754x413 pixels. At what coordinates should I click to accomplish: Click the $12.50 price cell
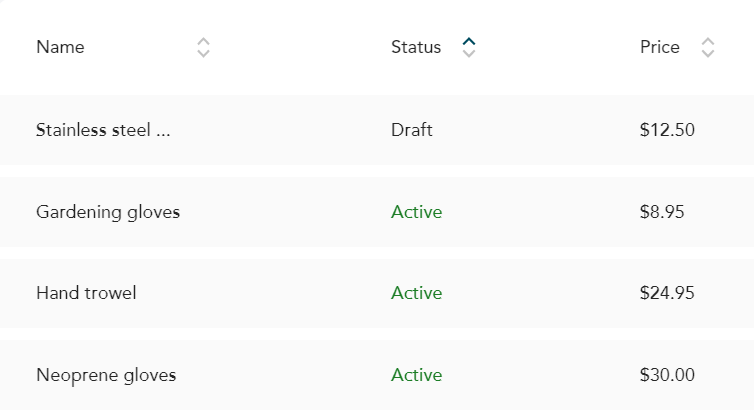667,130
